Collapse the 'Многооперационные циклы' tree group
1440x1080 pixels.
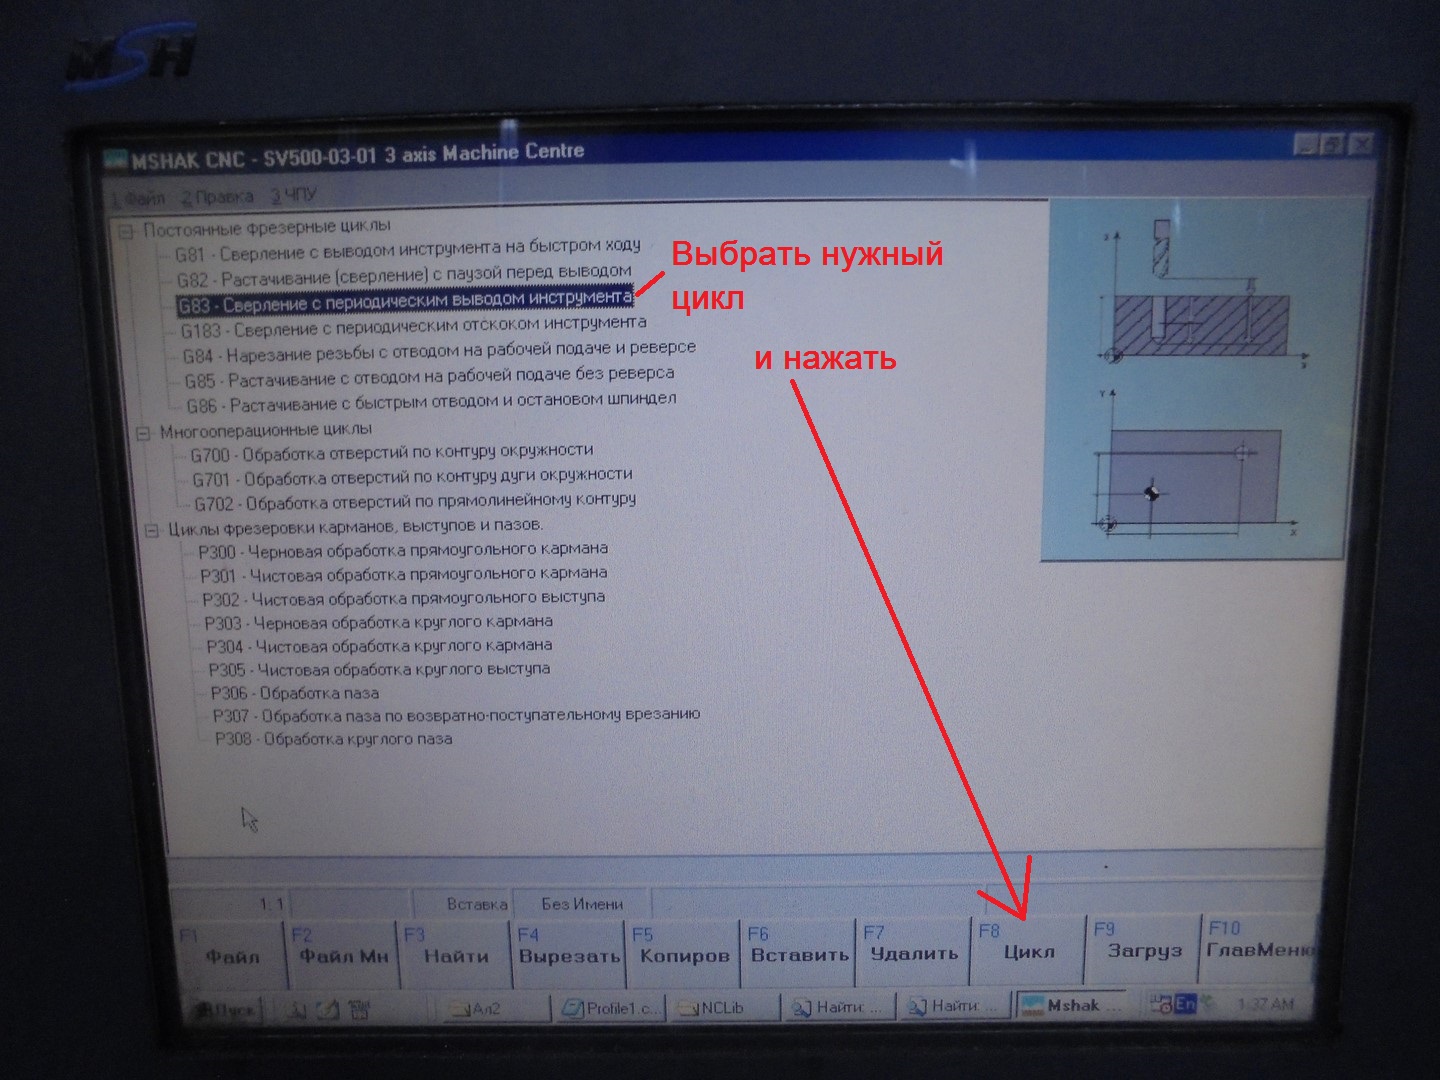(142, 434)
